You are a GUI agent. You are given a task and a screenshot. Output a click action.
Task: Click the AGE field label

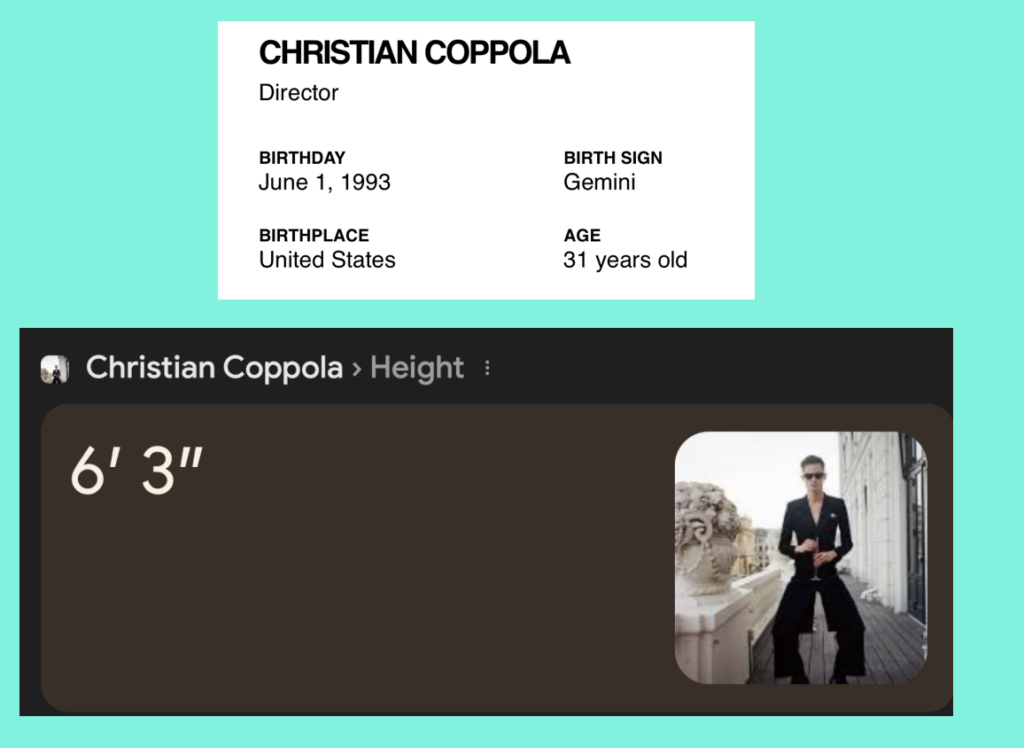pyautogui.click(x=581, y=235)
